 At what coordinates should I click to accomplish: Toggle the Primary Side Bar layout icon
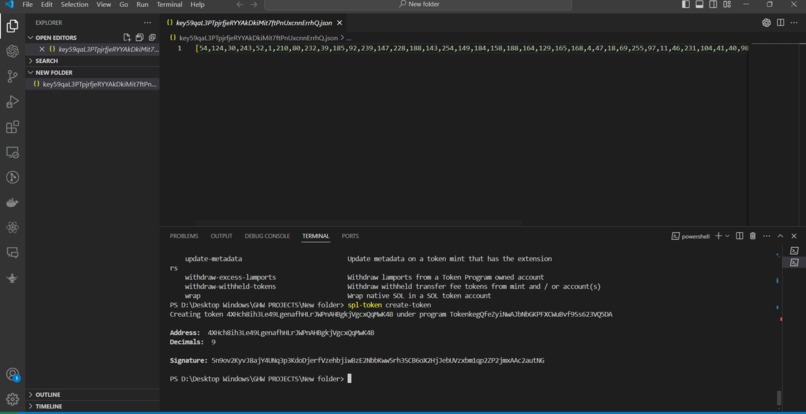point(686,5)
